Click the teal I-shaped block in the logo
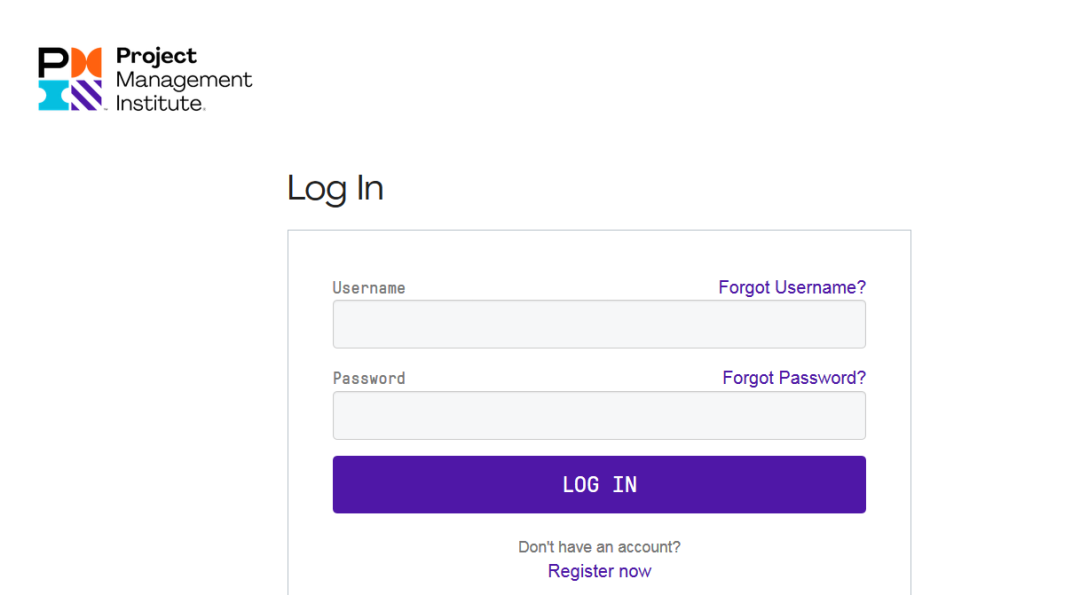1080x595 pixels. pos(54,96)
